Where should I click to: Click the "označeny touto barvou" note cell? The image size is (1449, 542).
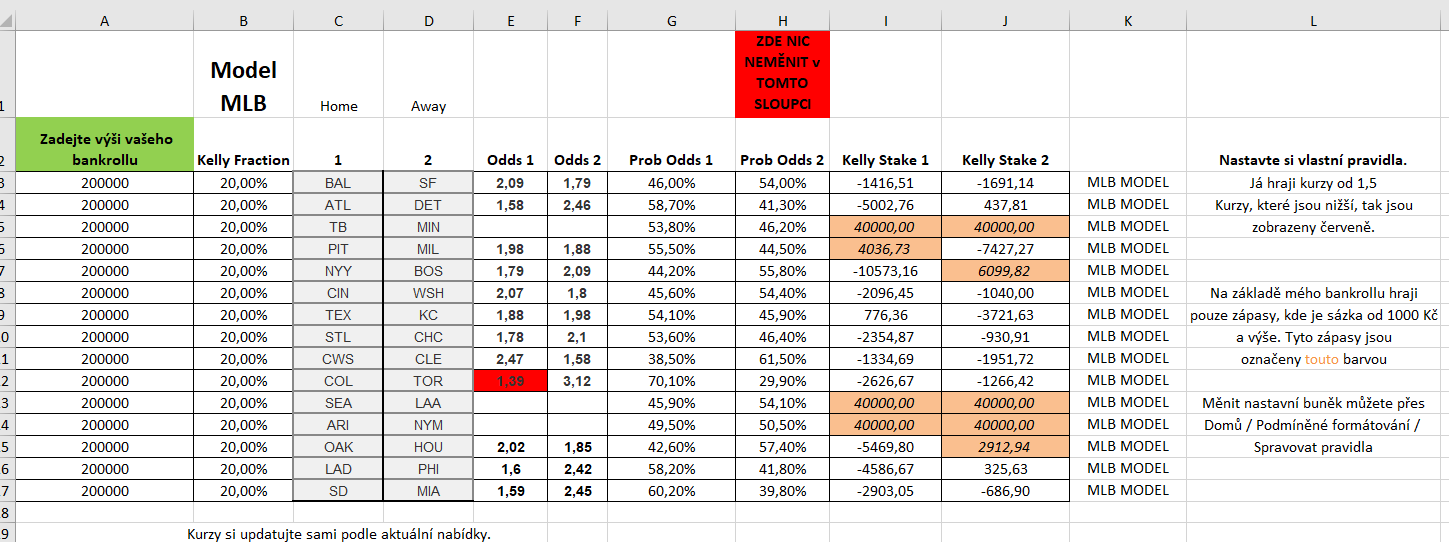coord(1313,359)
